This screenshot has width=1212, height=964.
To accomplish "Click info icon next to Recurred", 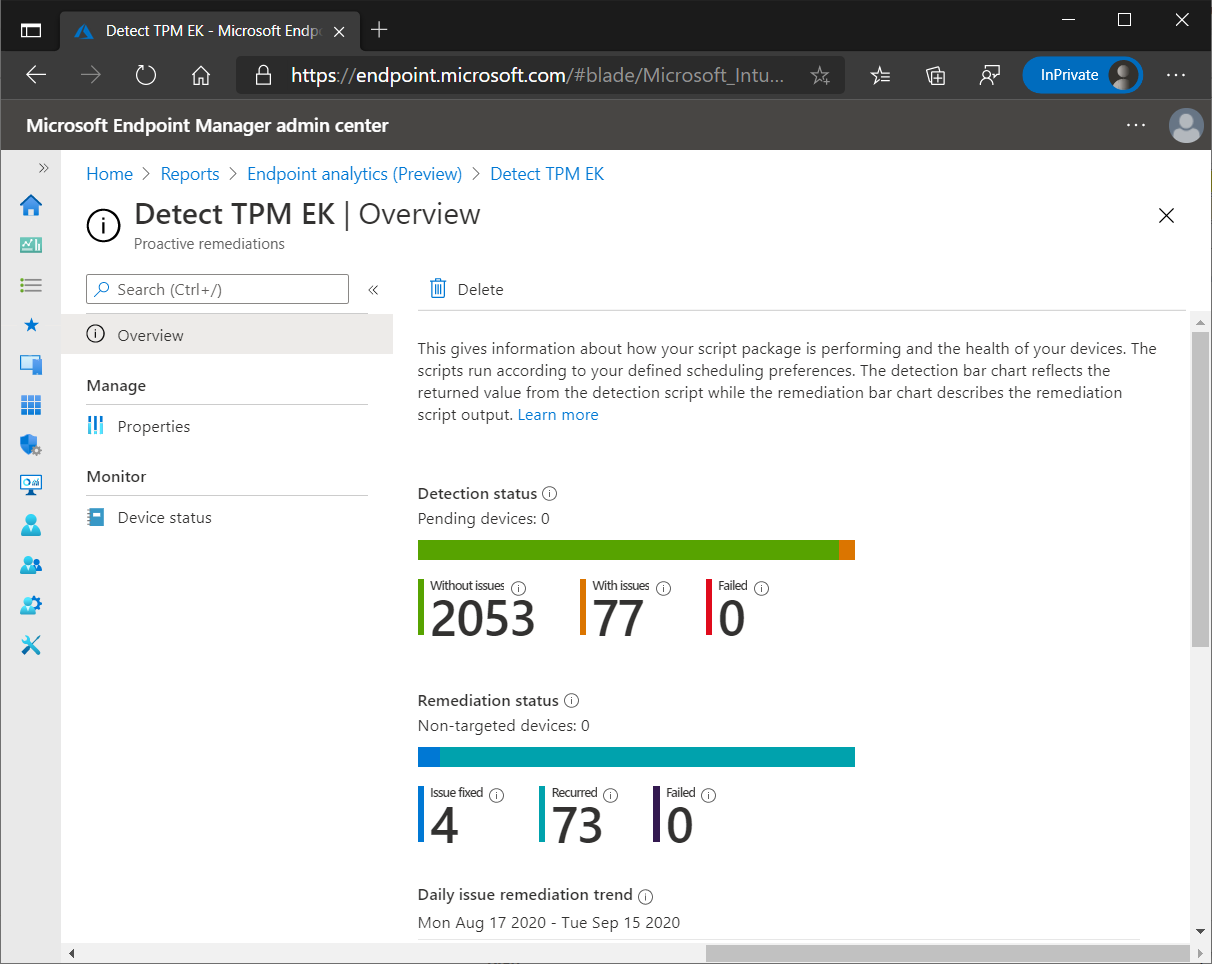I will (x=611, y=795).
